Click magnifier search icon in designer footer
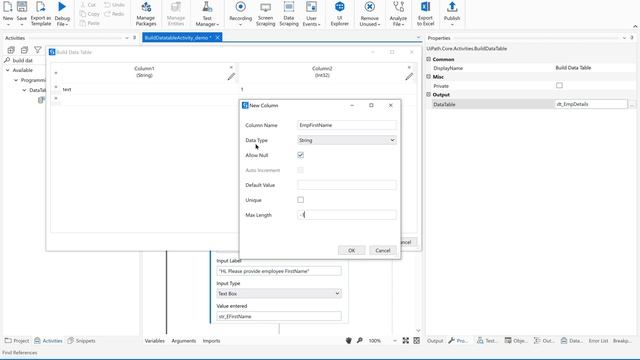Screen dimensions: 640x360 pos(360,340)
